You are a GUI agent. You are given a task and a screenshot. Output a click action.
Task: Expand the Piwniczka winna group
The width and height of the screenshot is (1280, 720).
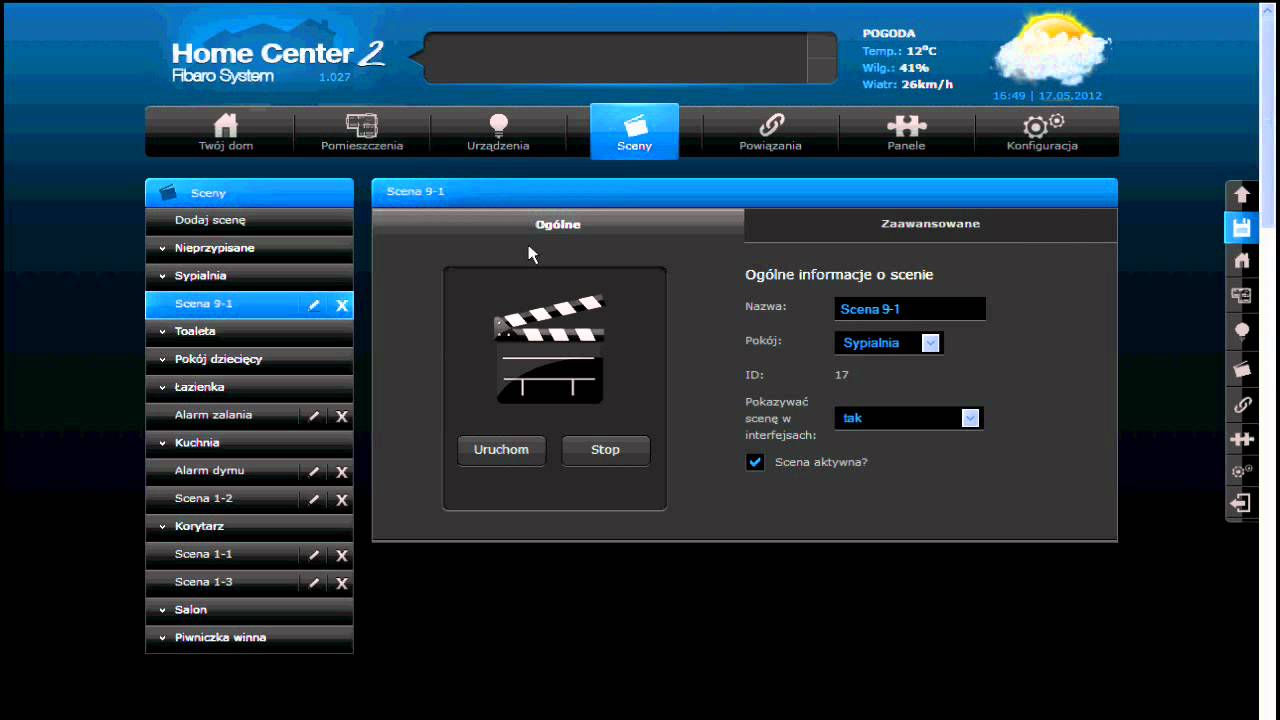point(249,638)
